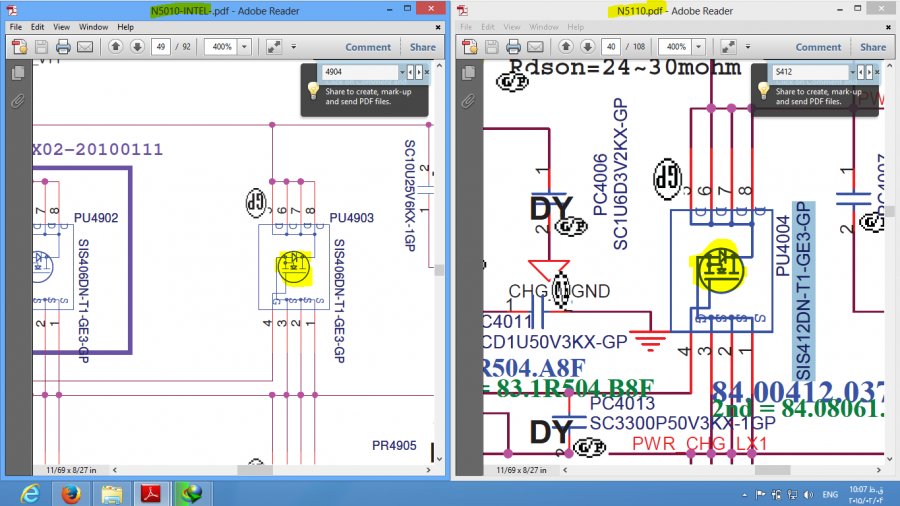This screenshot has width=900, height=506.
Task: Open page thumbnails panel in N5010-INTEL window
Action: point(18,73)
